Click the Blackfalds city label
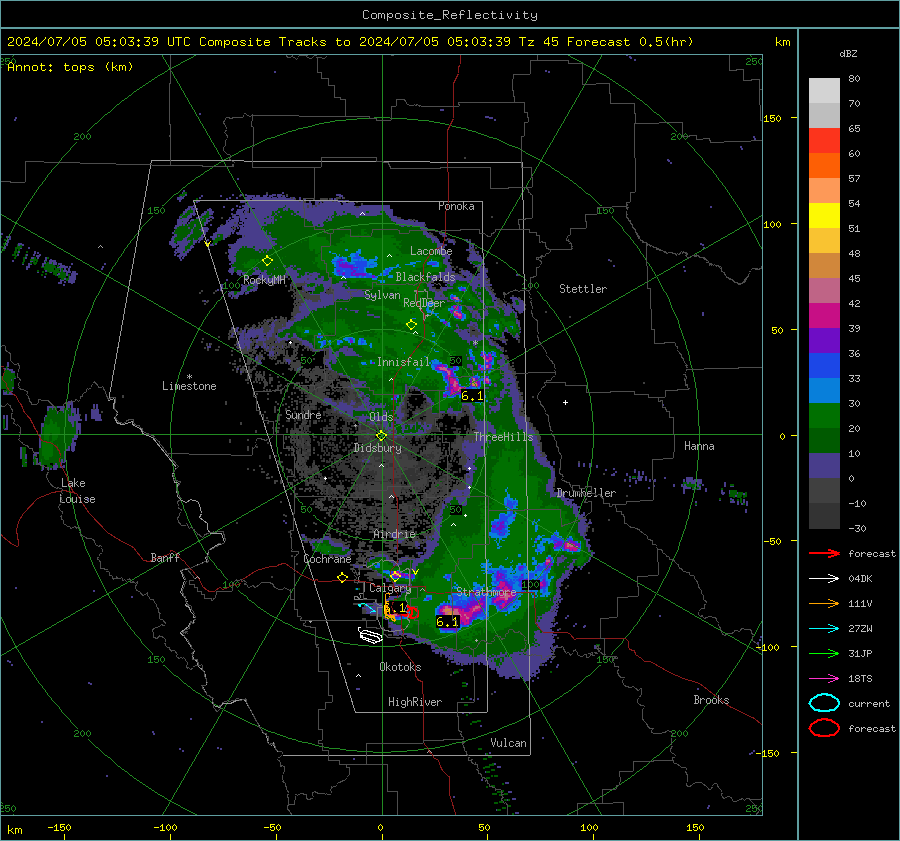Viewport: 900px width, 841px height. (x=425, y=277)
